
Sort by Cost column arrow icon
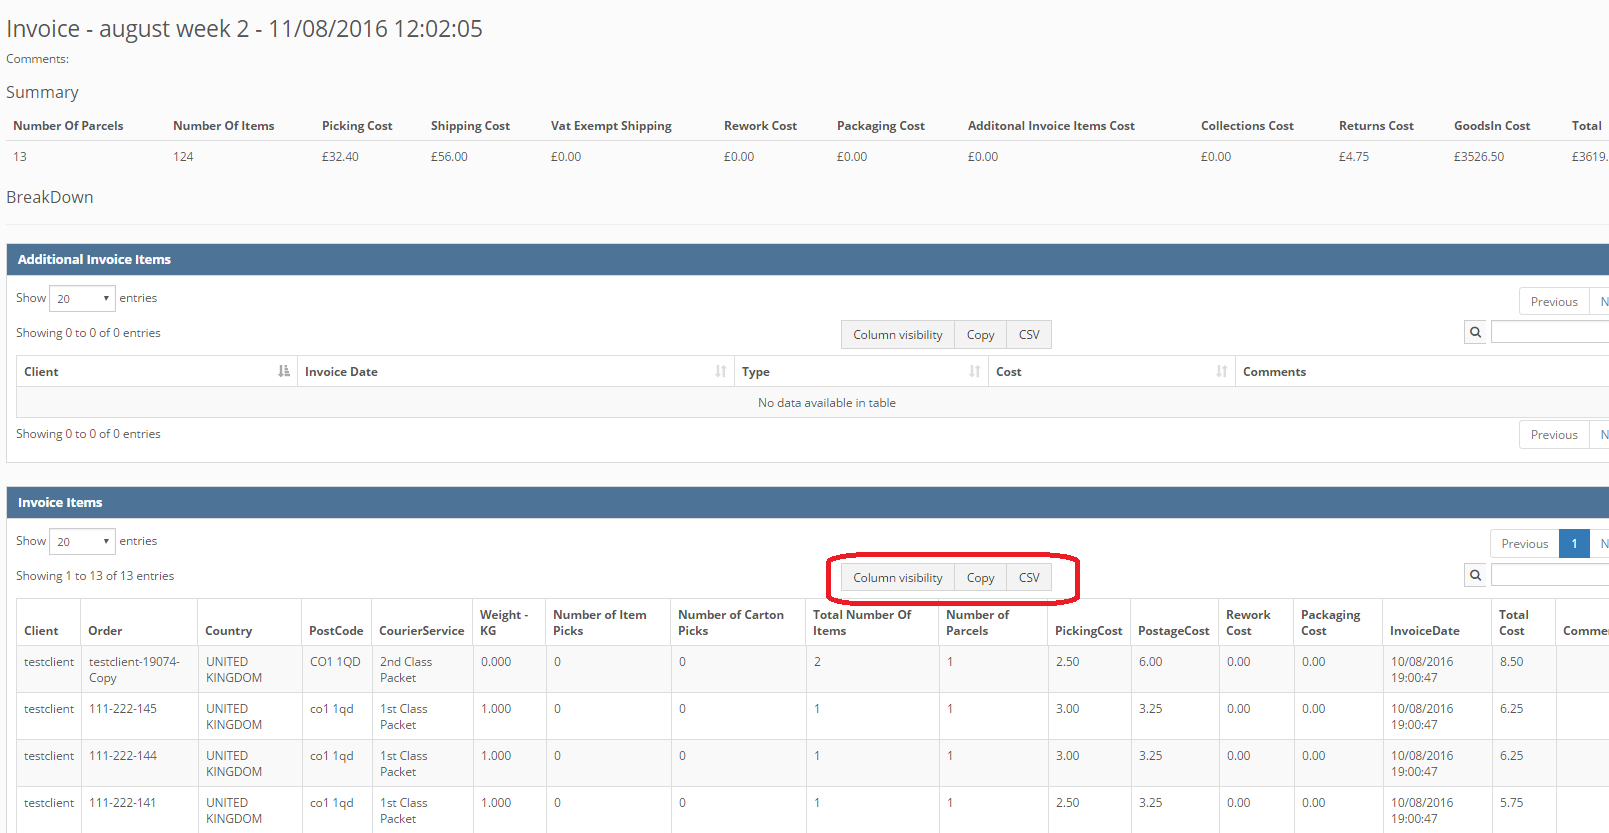coord(1222,371)
